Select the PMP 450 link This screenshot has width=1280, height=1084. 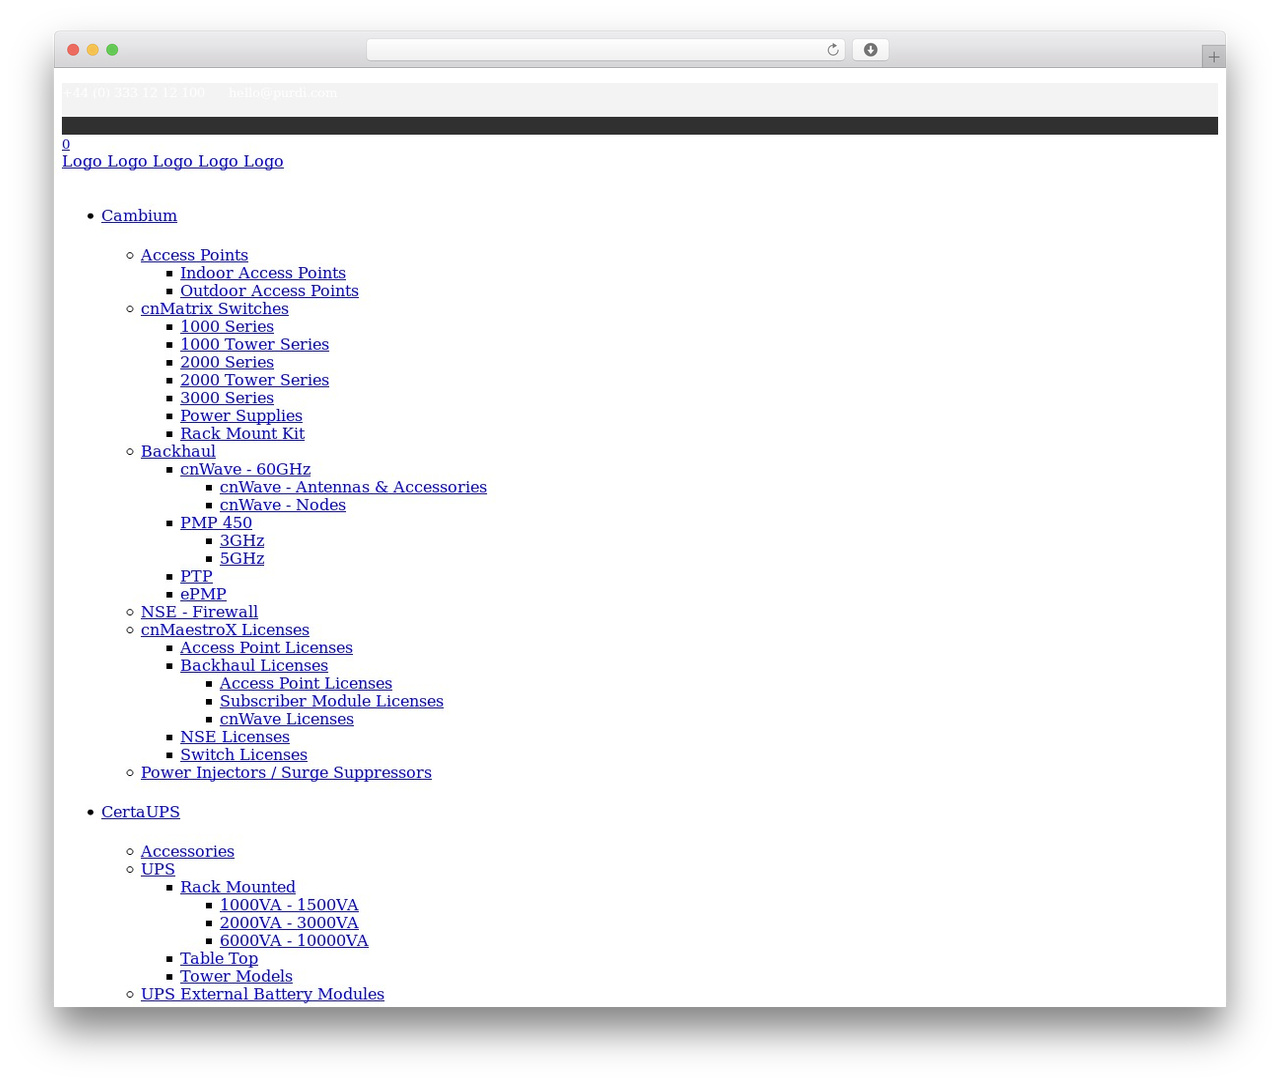(216, 524)
